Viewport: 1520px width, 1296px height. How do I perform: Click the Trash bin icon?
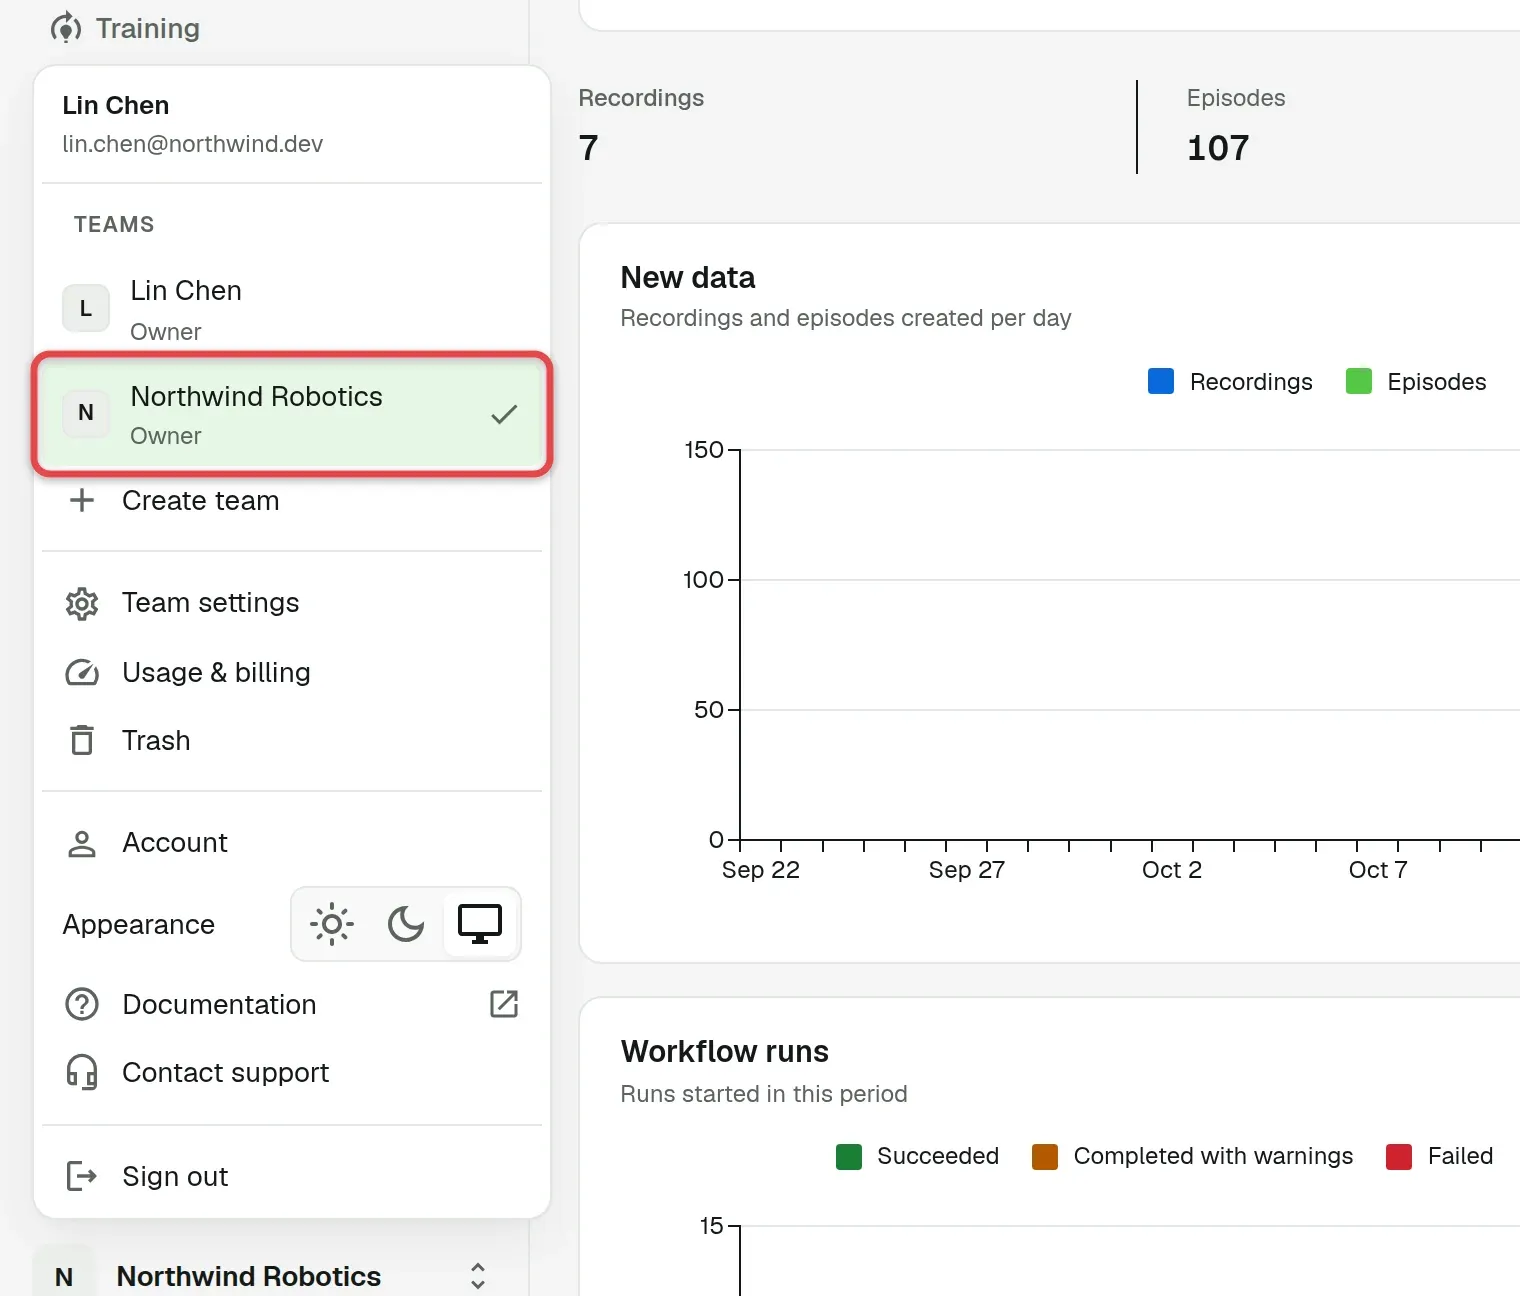[82, 740]
